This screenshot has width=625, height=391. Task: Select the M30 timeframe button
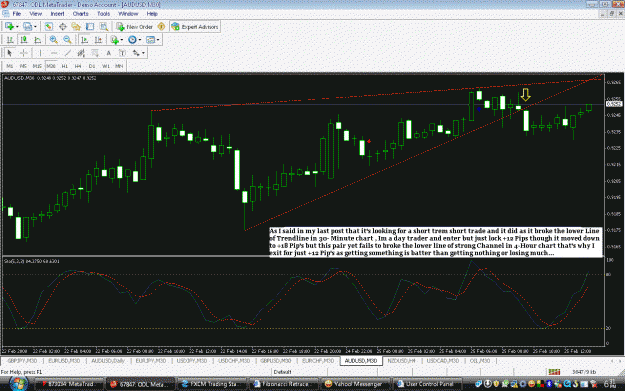[51, 66]
